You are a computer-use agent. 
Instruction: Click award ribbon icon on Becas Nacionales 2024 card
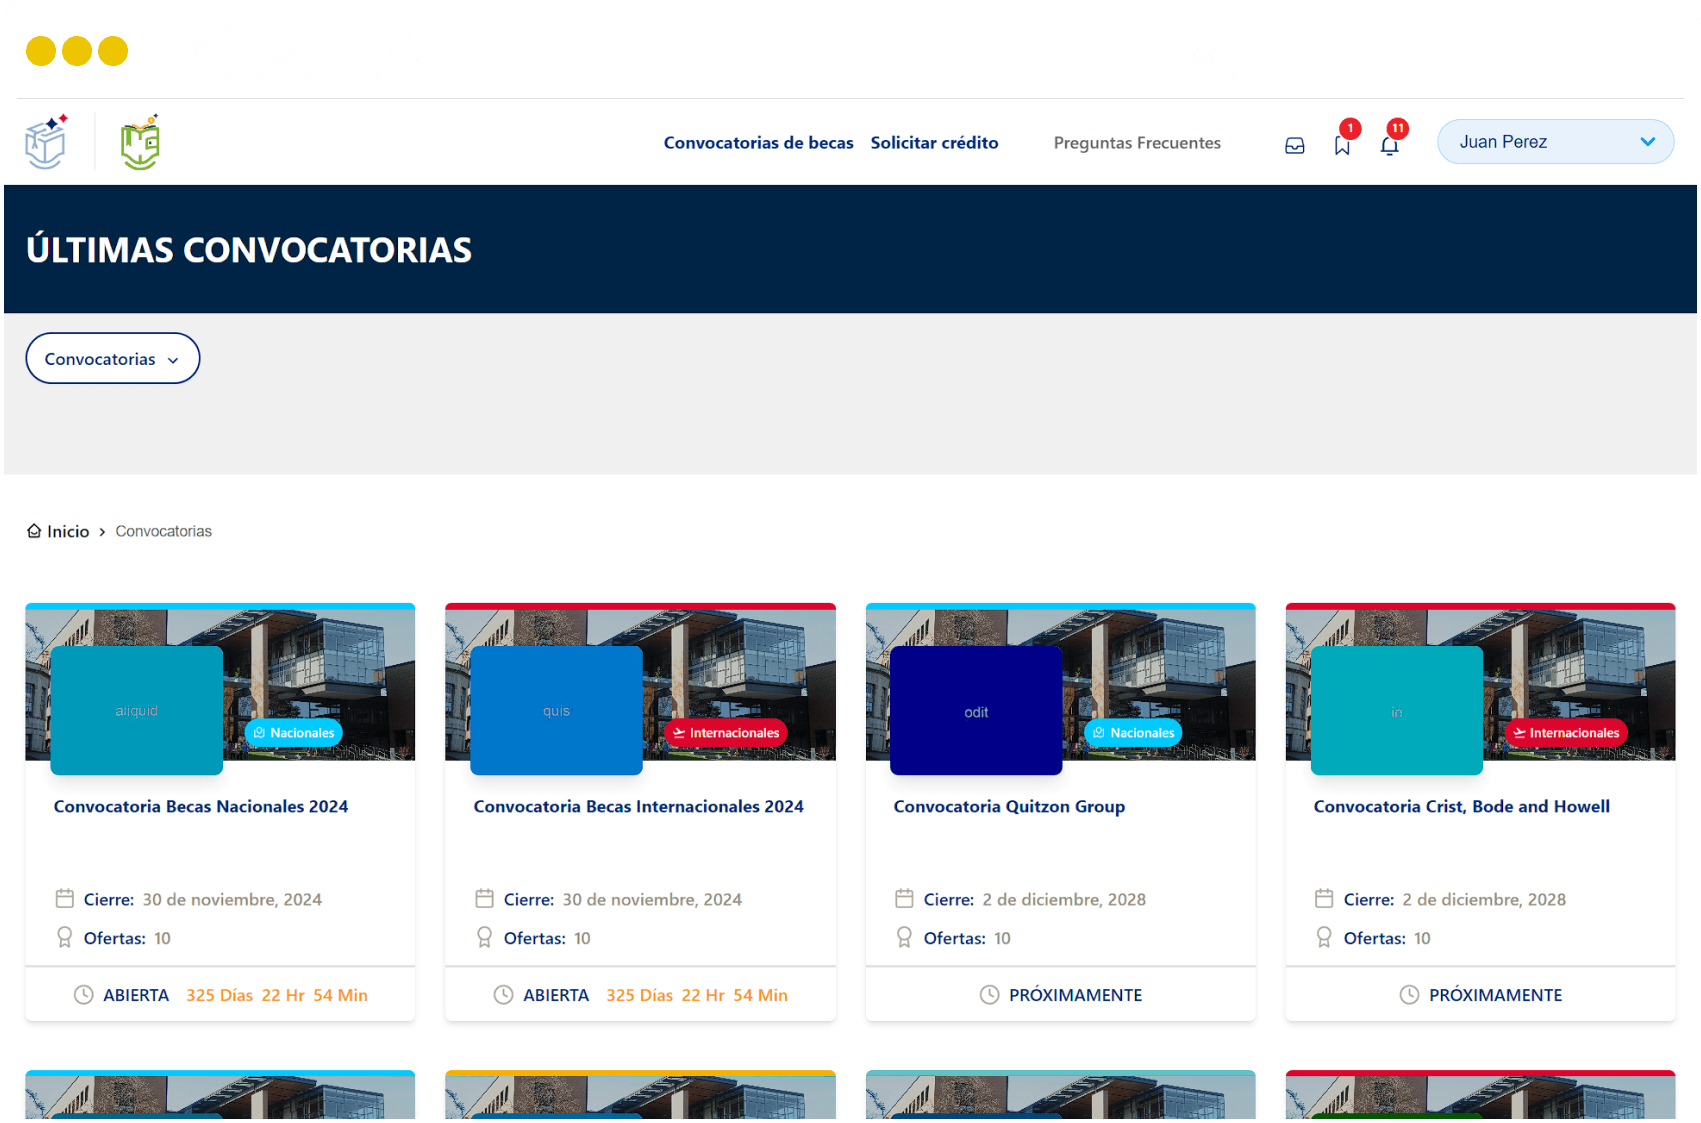(x=65, y=937)
